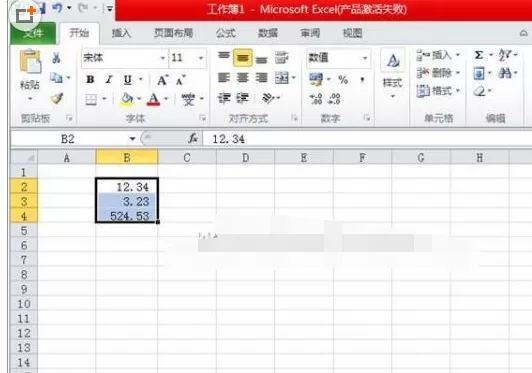Open the File (文件) tab
532x373 pixels.
click(x=33, y=33)
